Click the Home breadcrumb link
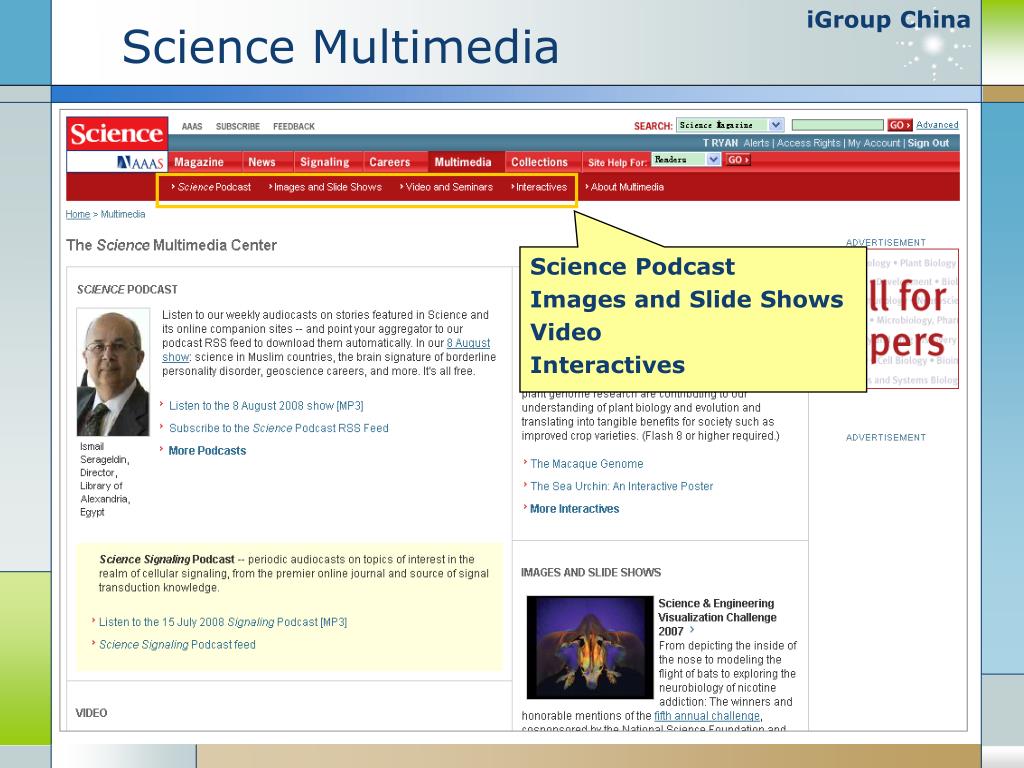Screen dimensions: 1024x768 click(78, 214)
